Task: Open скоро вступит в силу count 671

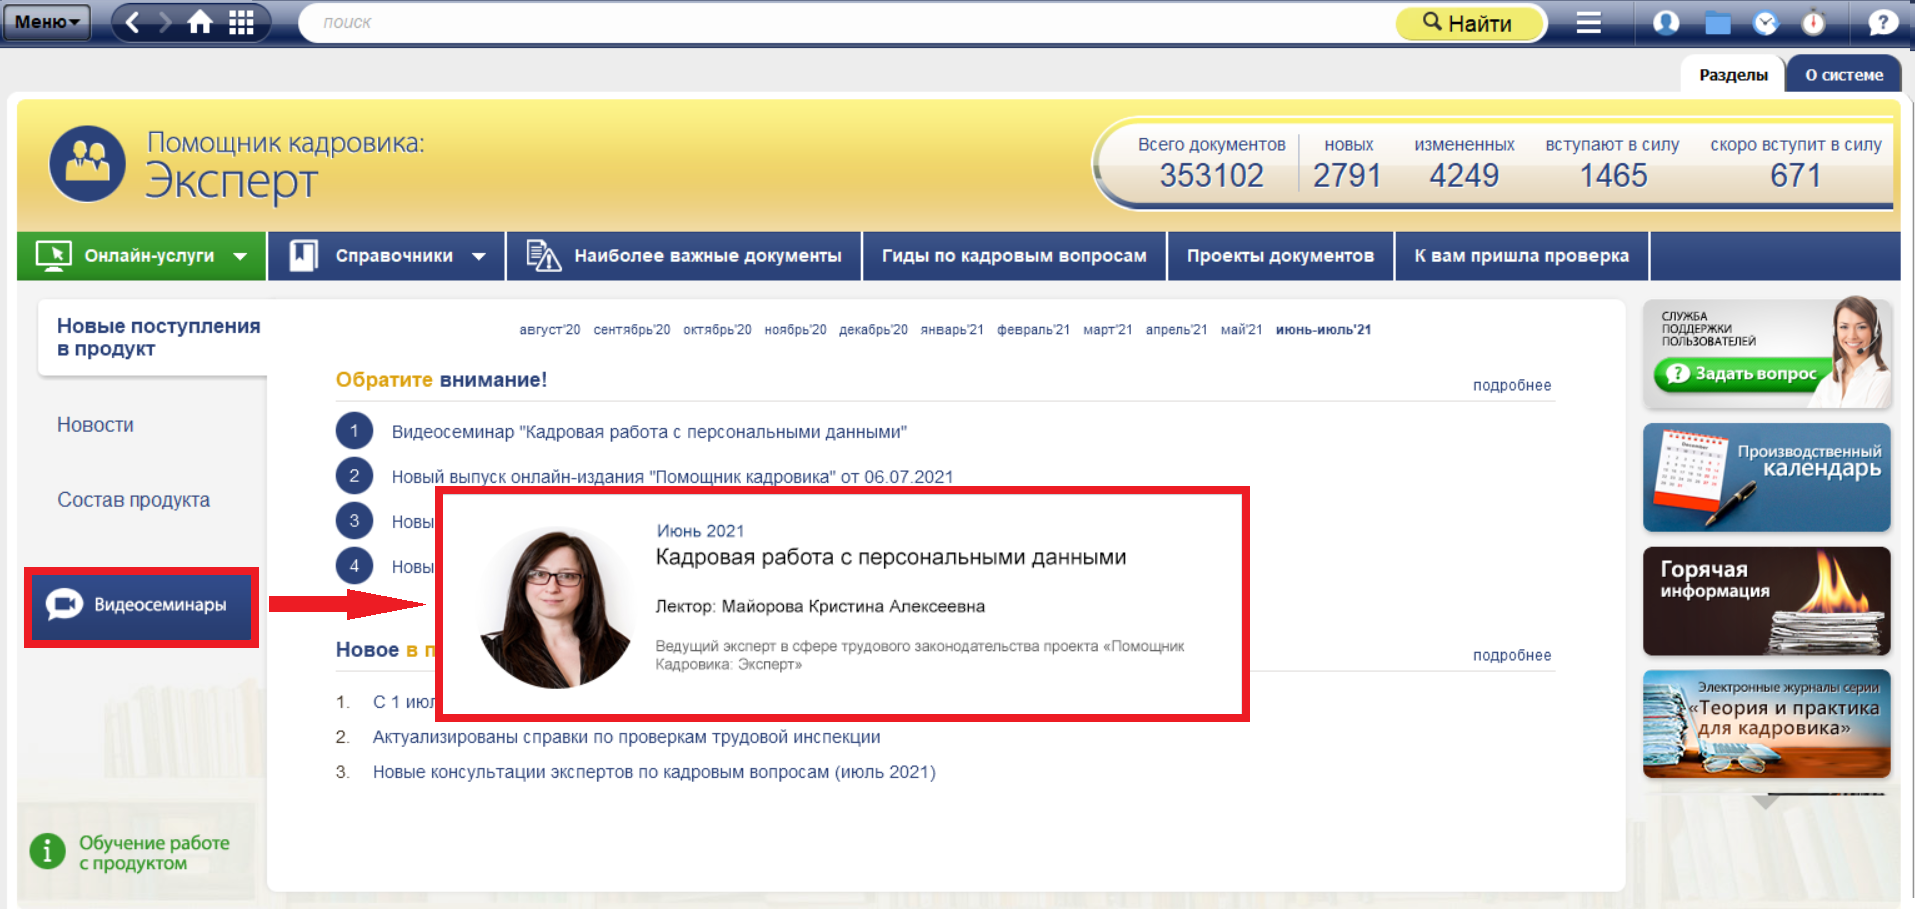Action: [x=1795, y=175]
